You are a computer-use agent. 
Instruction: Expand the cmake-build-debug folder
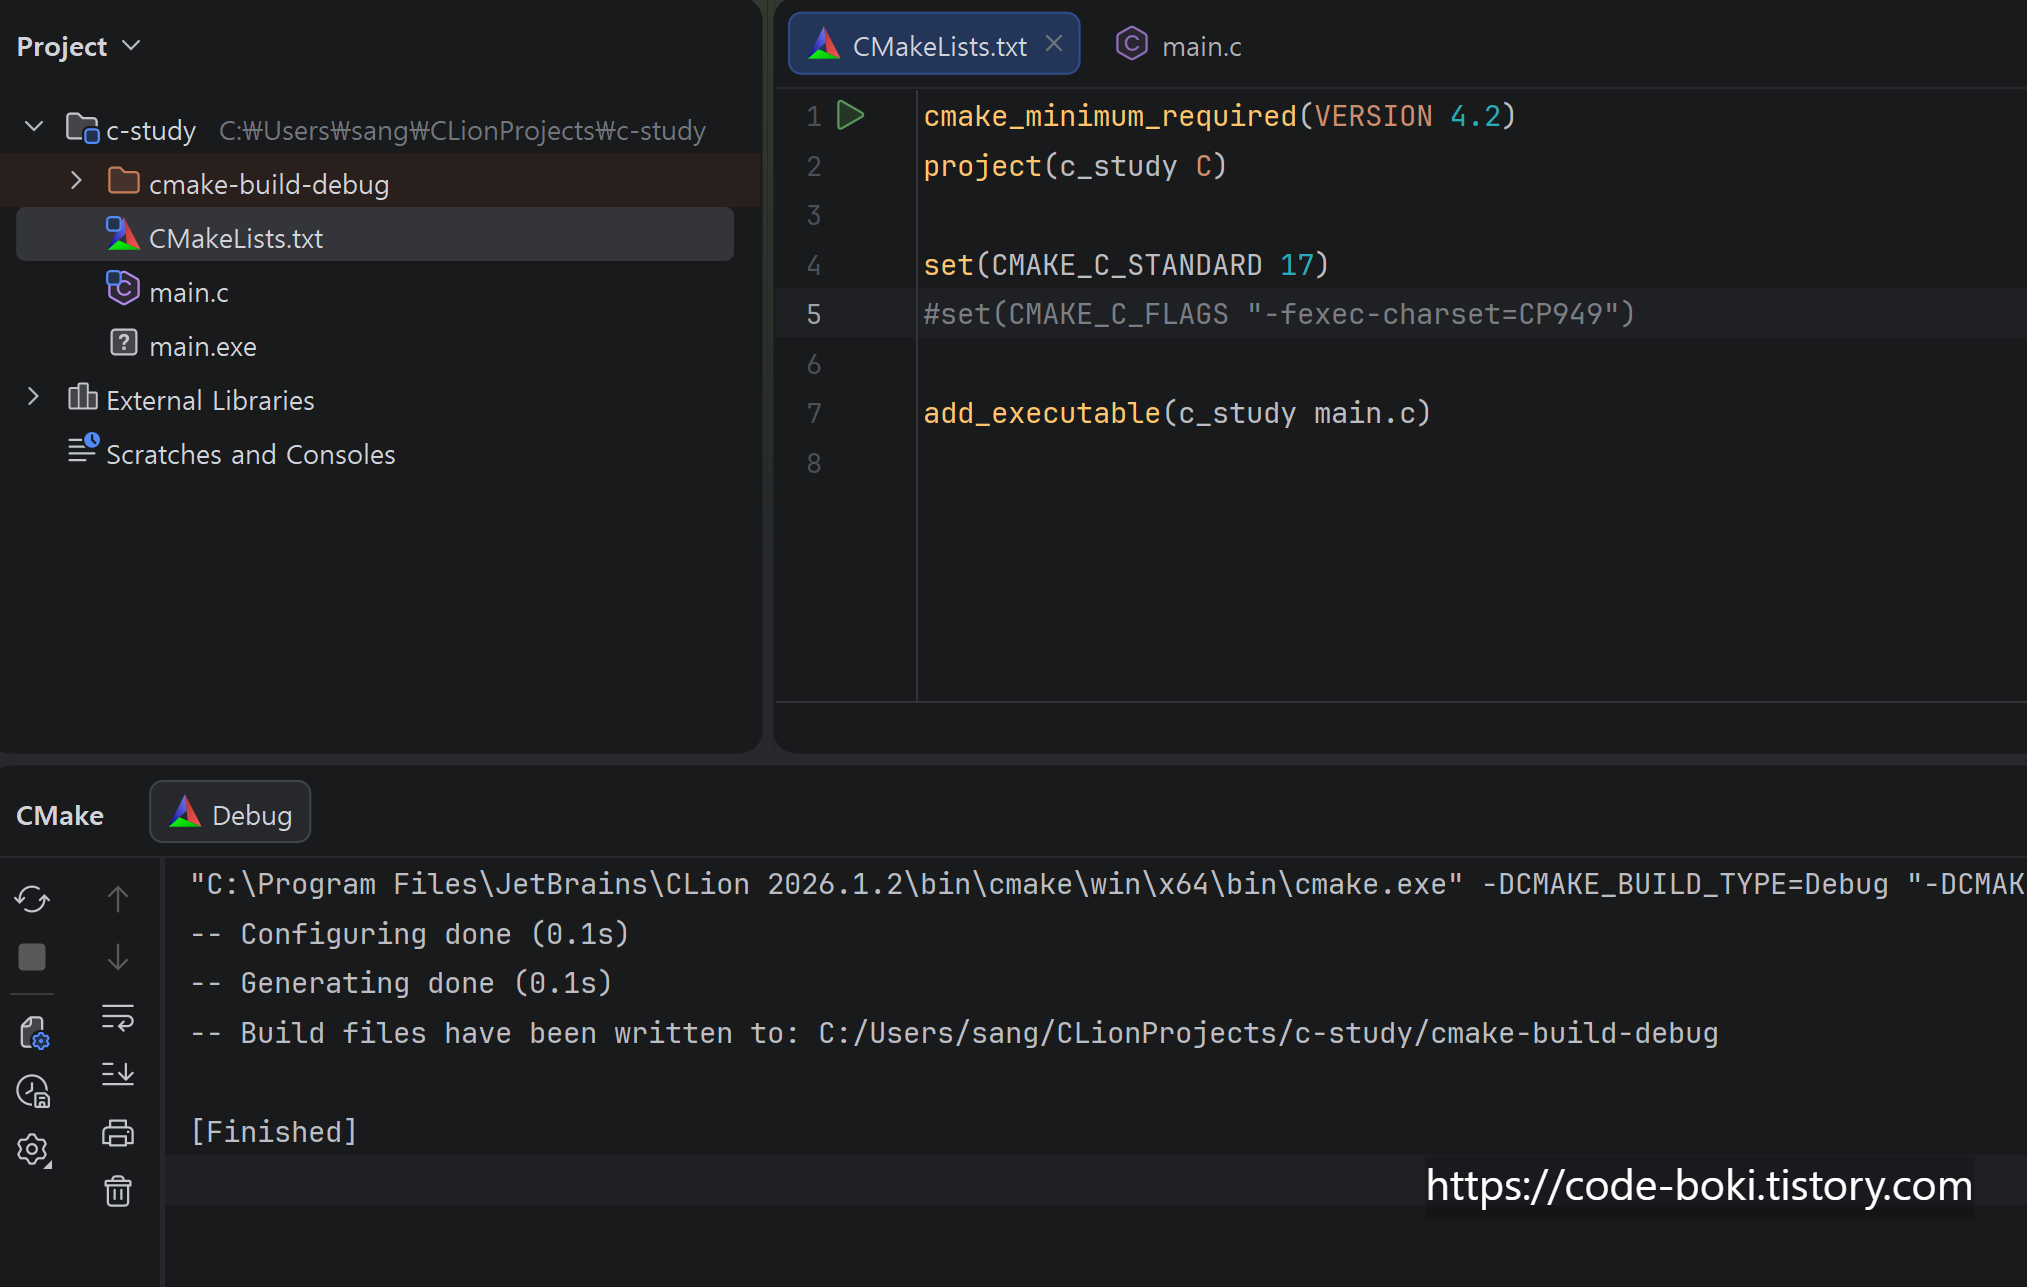click(x=76, y=181)
